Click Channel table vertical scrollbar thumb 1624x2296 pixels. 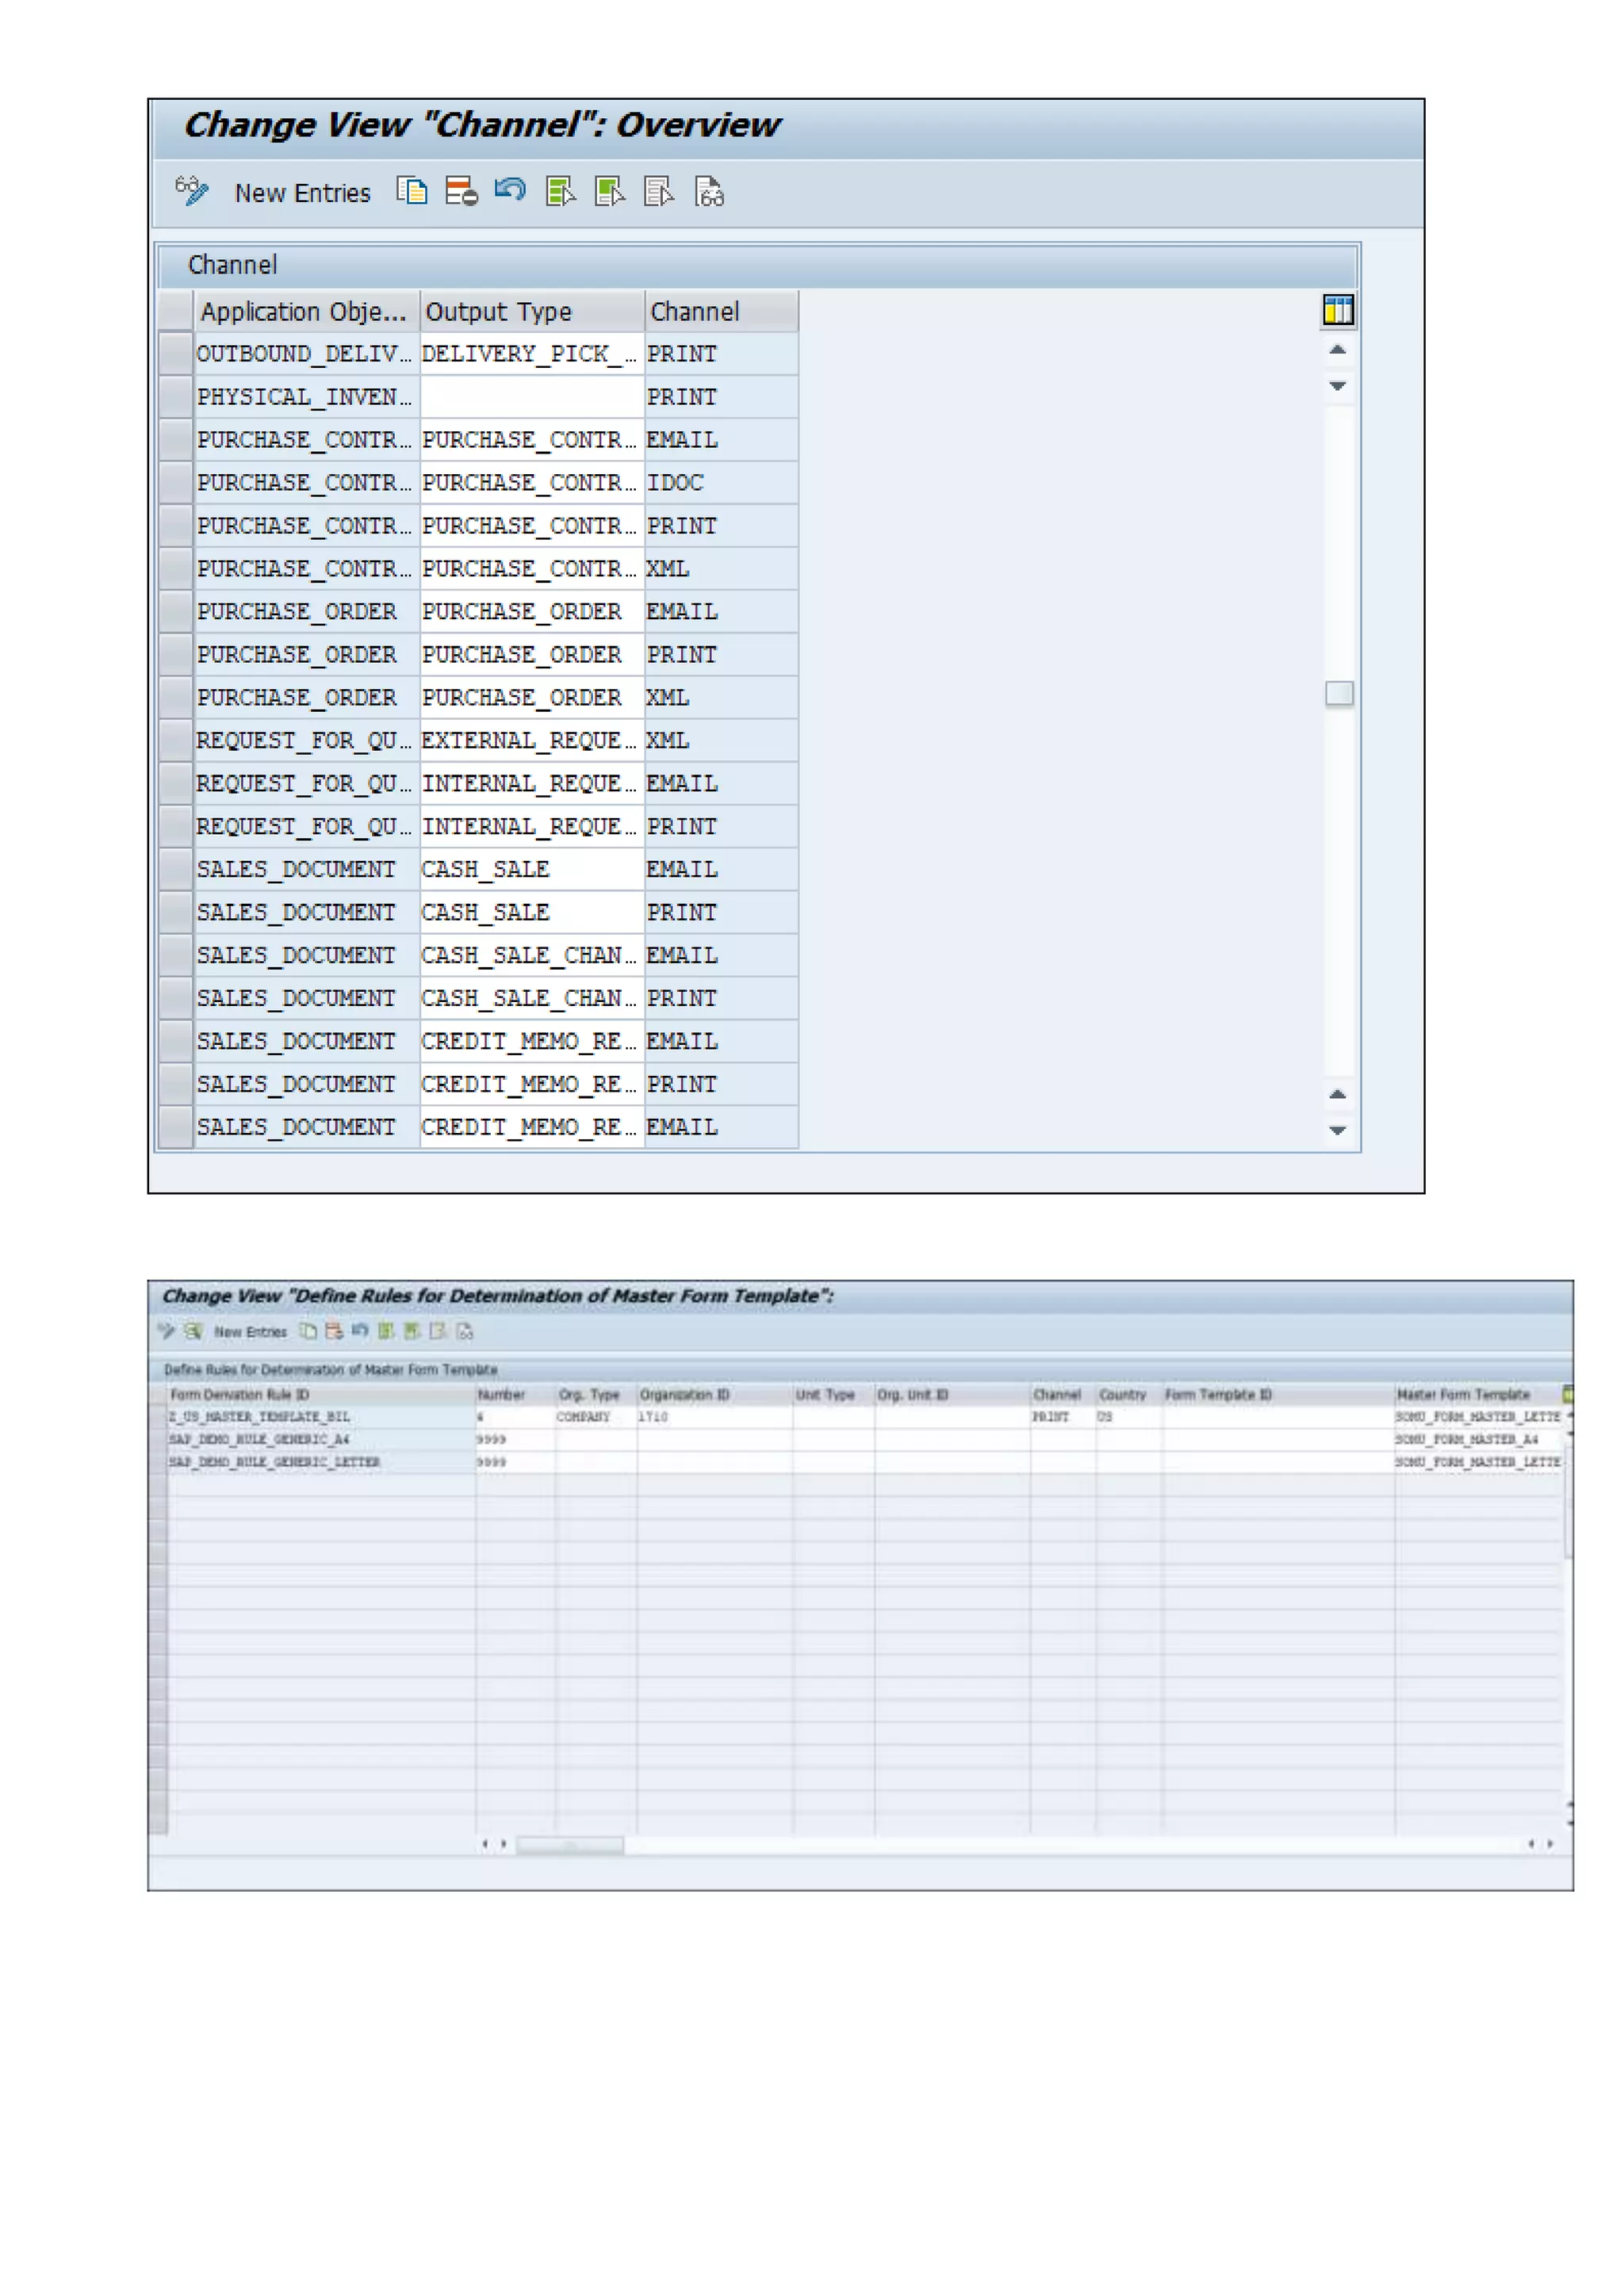1339,693
